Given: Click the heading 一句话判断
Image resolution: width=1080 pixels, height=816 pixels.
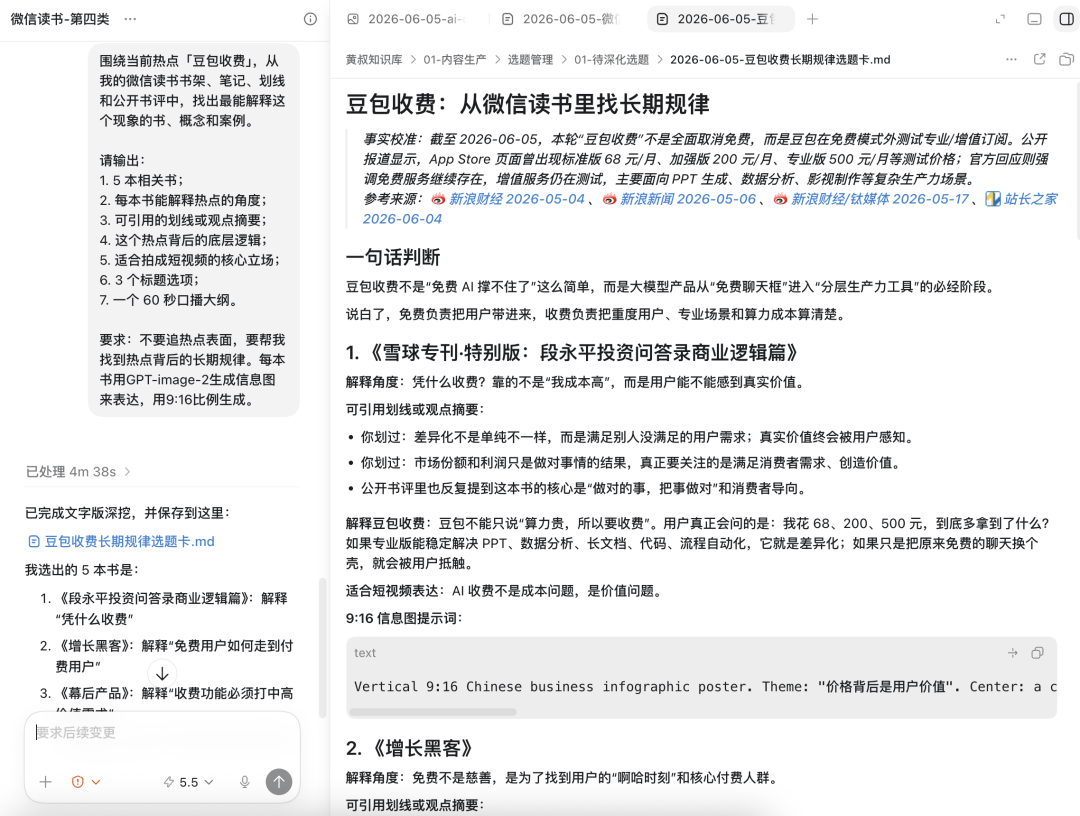Looking at the screenshot, I should tap(393, 258).
